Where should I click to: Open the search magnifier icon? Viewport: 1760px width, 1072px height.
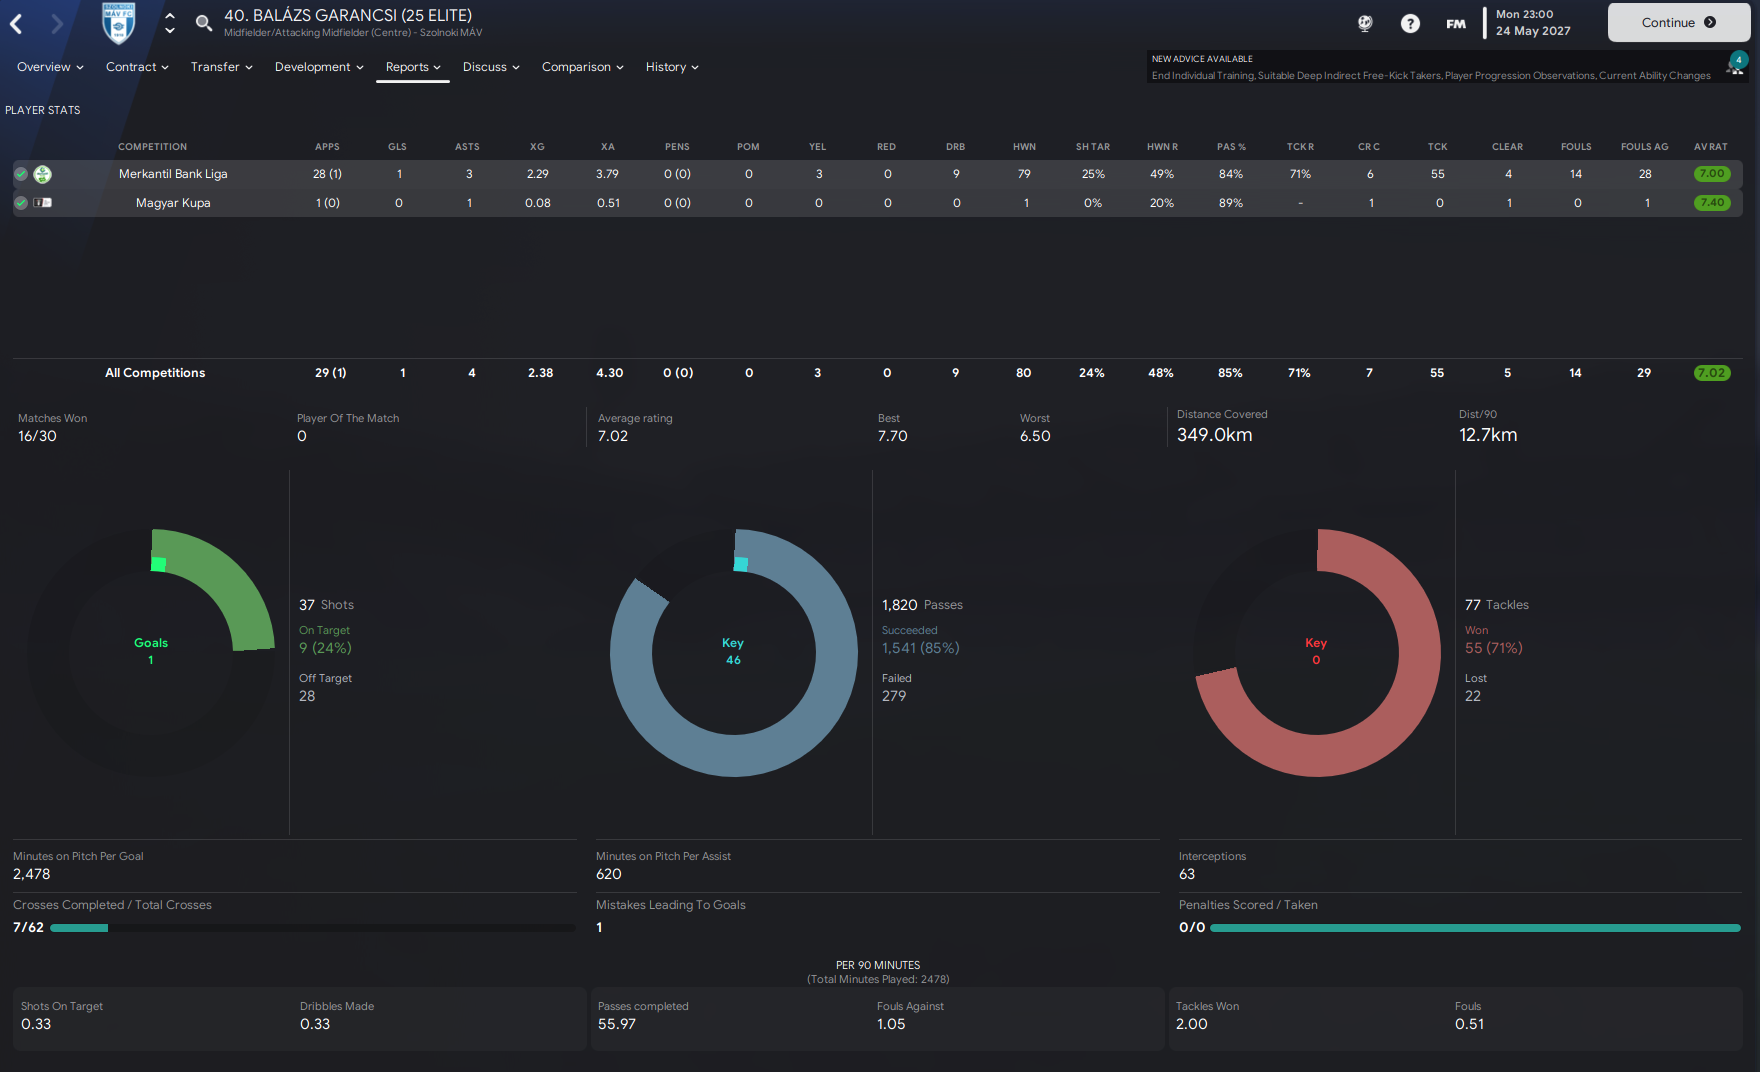(203, 23)
